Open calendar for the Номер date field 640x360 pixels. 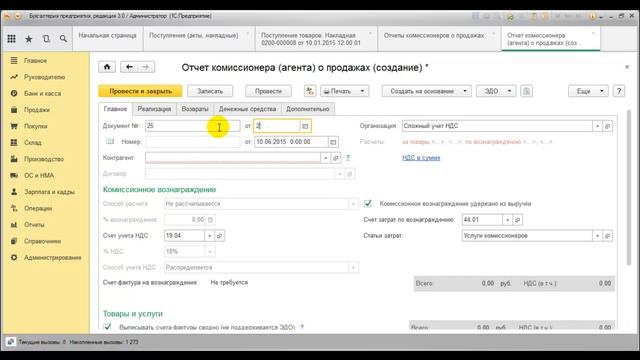tap(333, 142)
